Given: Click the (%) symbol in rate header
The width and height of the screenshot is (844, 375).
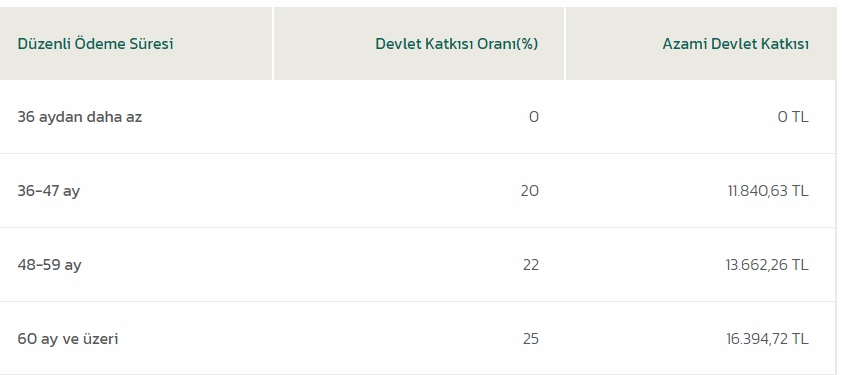Looking at the screenshot, I should tap(527, 44).
